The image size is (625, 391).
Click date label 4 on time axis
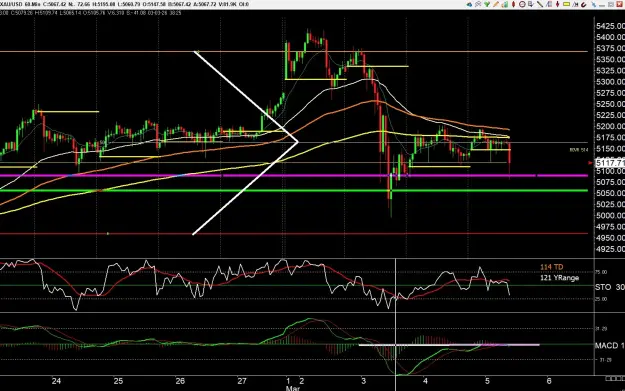click(x=425, y=381)
